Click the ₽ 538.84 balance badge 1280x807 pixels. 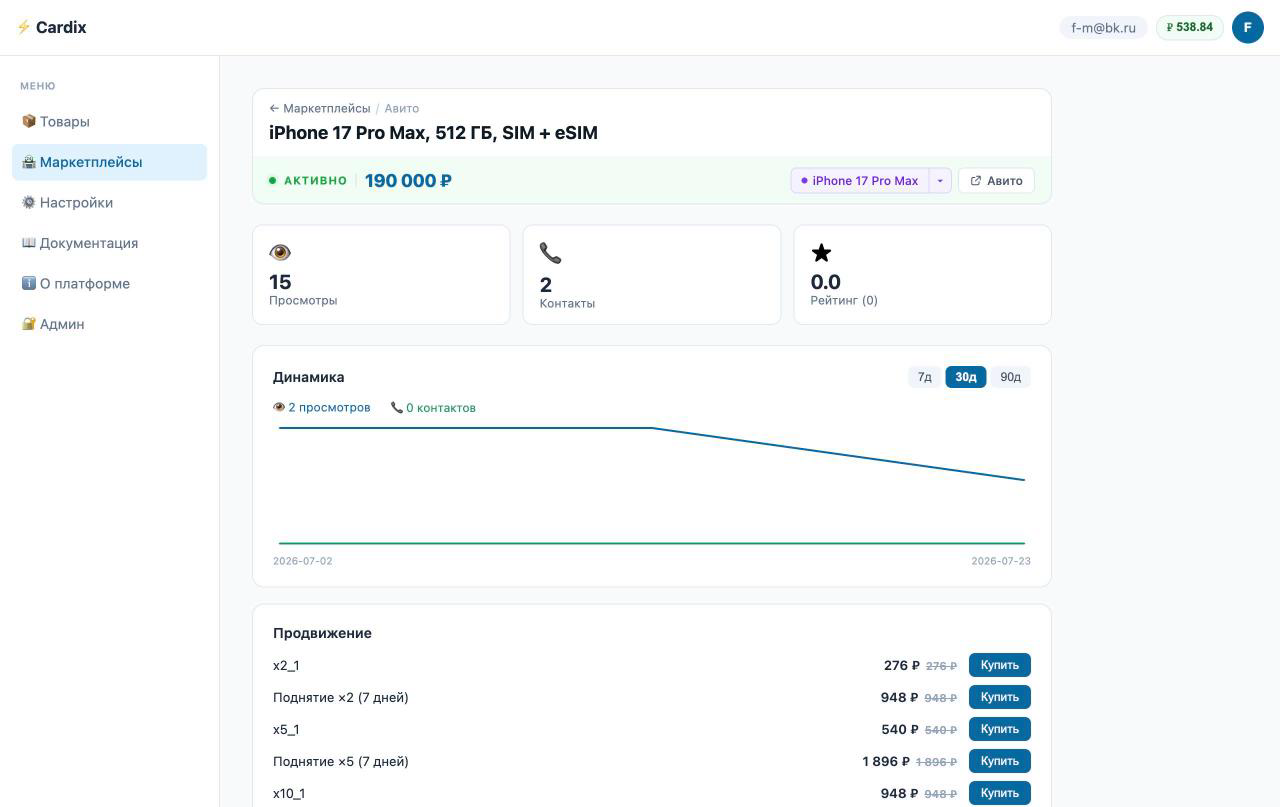[x=1190, y=27]
